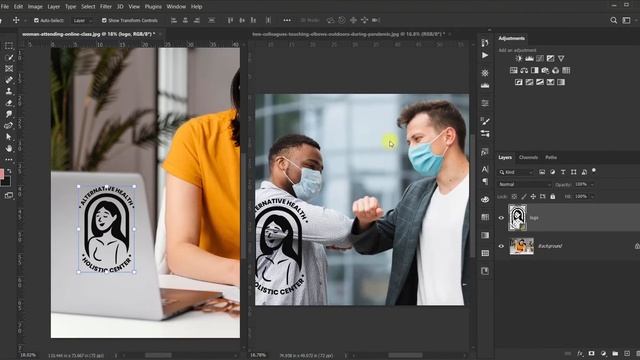This screenshot has height=360, width=640.
Task: Open the Plugins menu
Action: point(153,7)
